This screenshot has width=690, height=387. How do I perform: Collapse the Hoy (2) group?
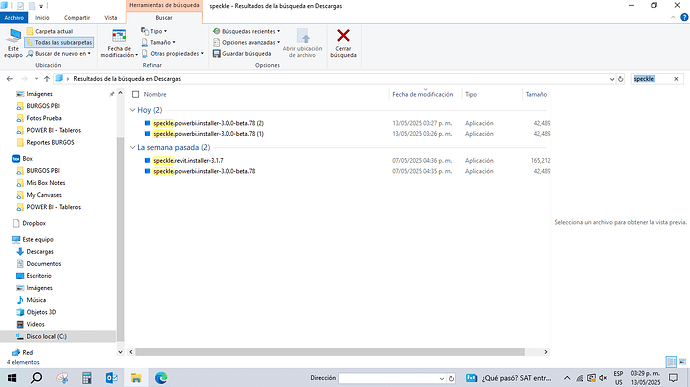click(x=132, y=110)
